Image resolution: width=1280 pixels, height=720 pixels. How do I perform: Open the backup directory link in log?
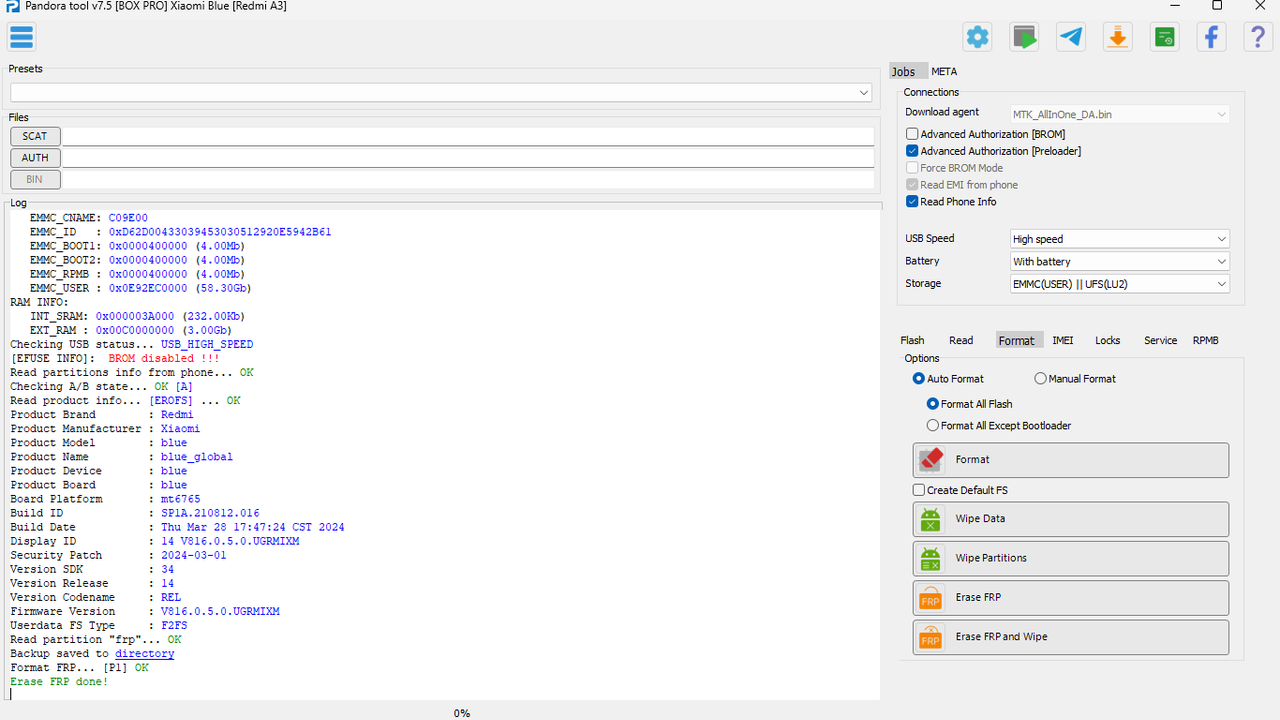click(x=144, y=654)
